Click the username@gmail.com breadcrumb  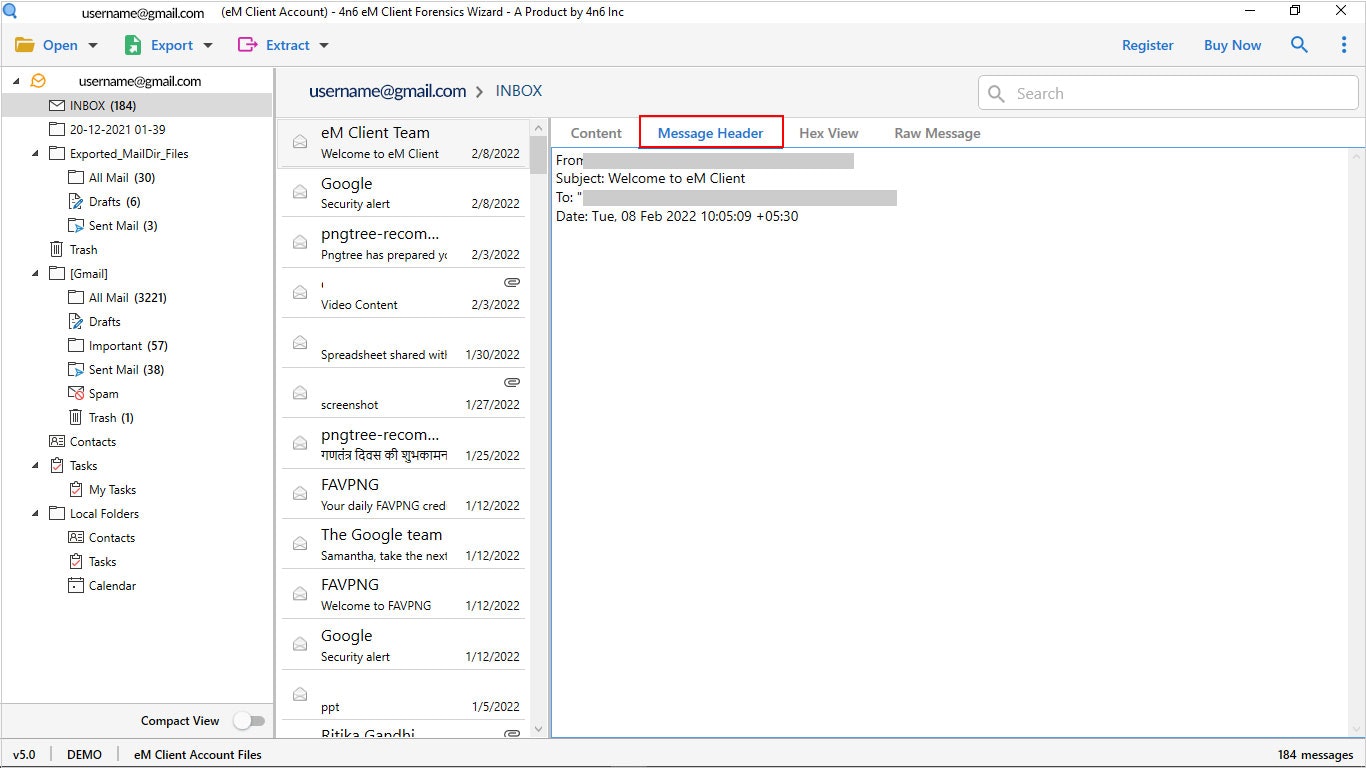coord(388,91)
